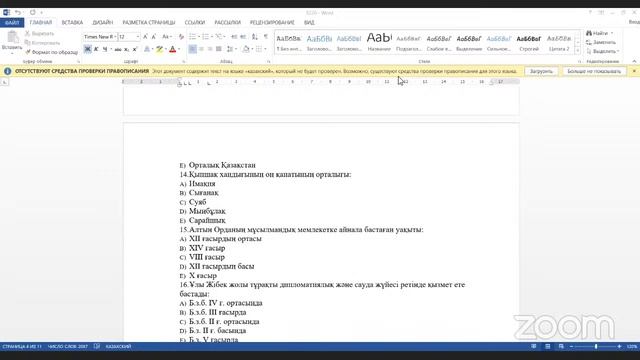Open the font size 12 dropdown
The image size is (640, 360).
pyautogui.click(x=138, y=37)
